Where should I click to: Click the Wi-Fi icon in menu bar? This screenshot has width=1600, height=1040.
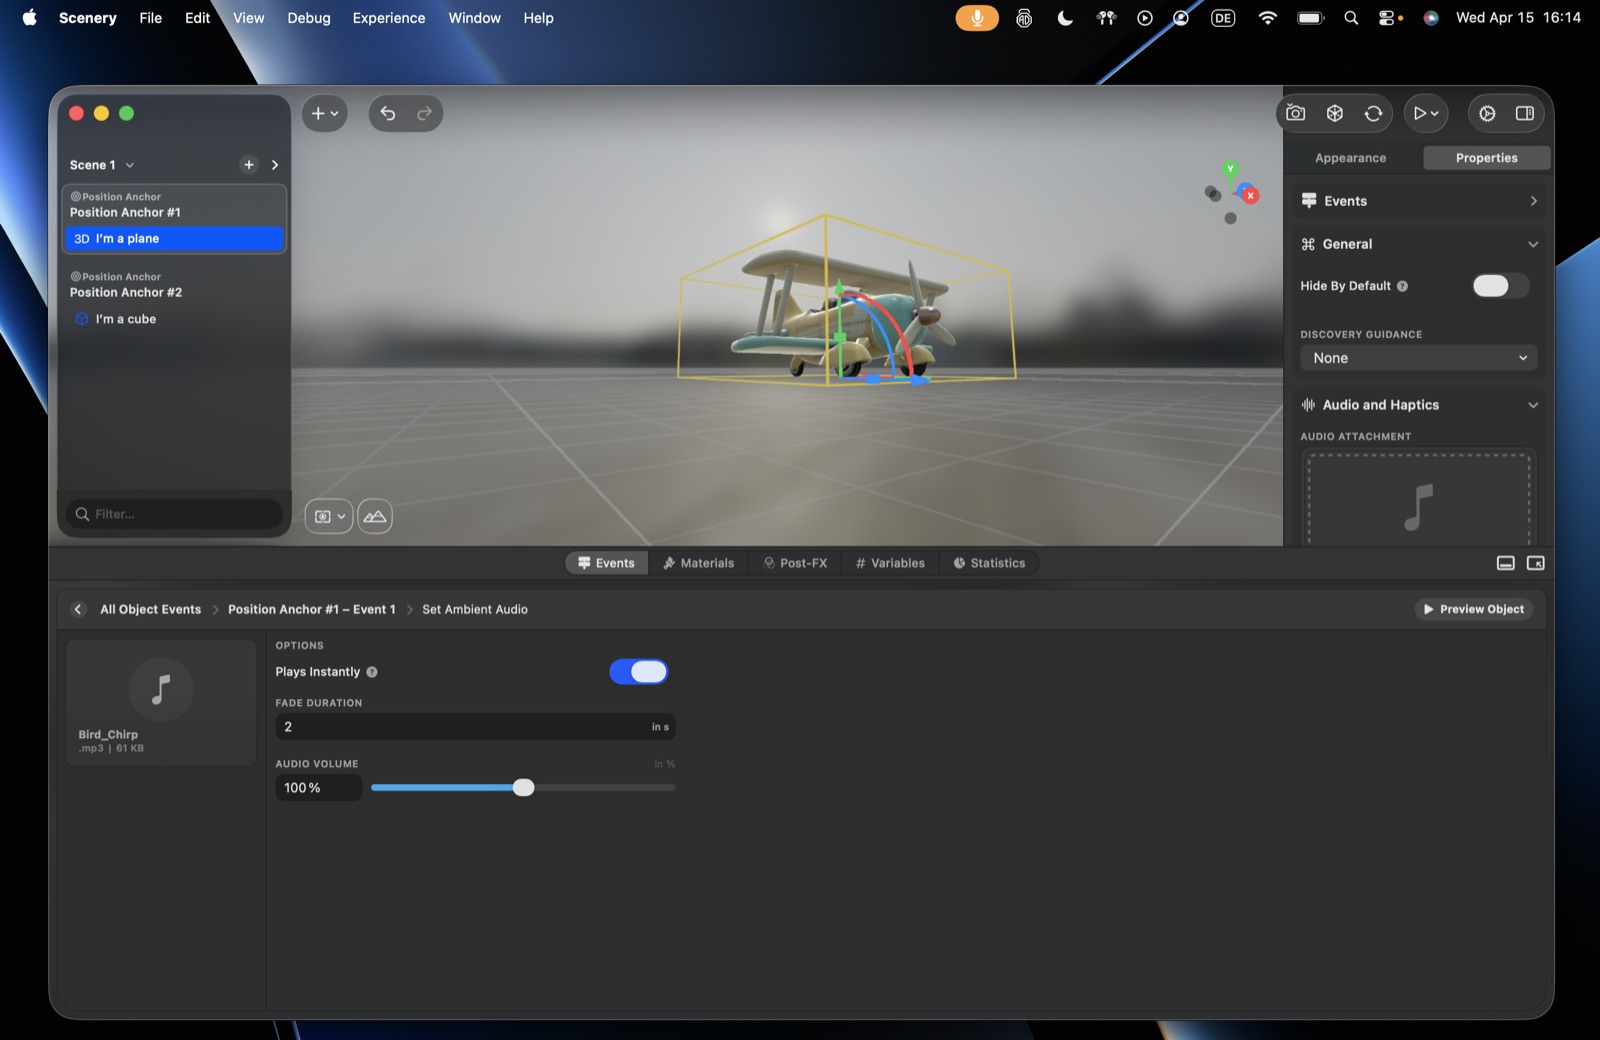pos(1267,18)
